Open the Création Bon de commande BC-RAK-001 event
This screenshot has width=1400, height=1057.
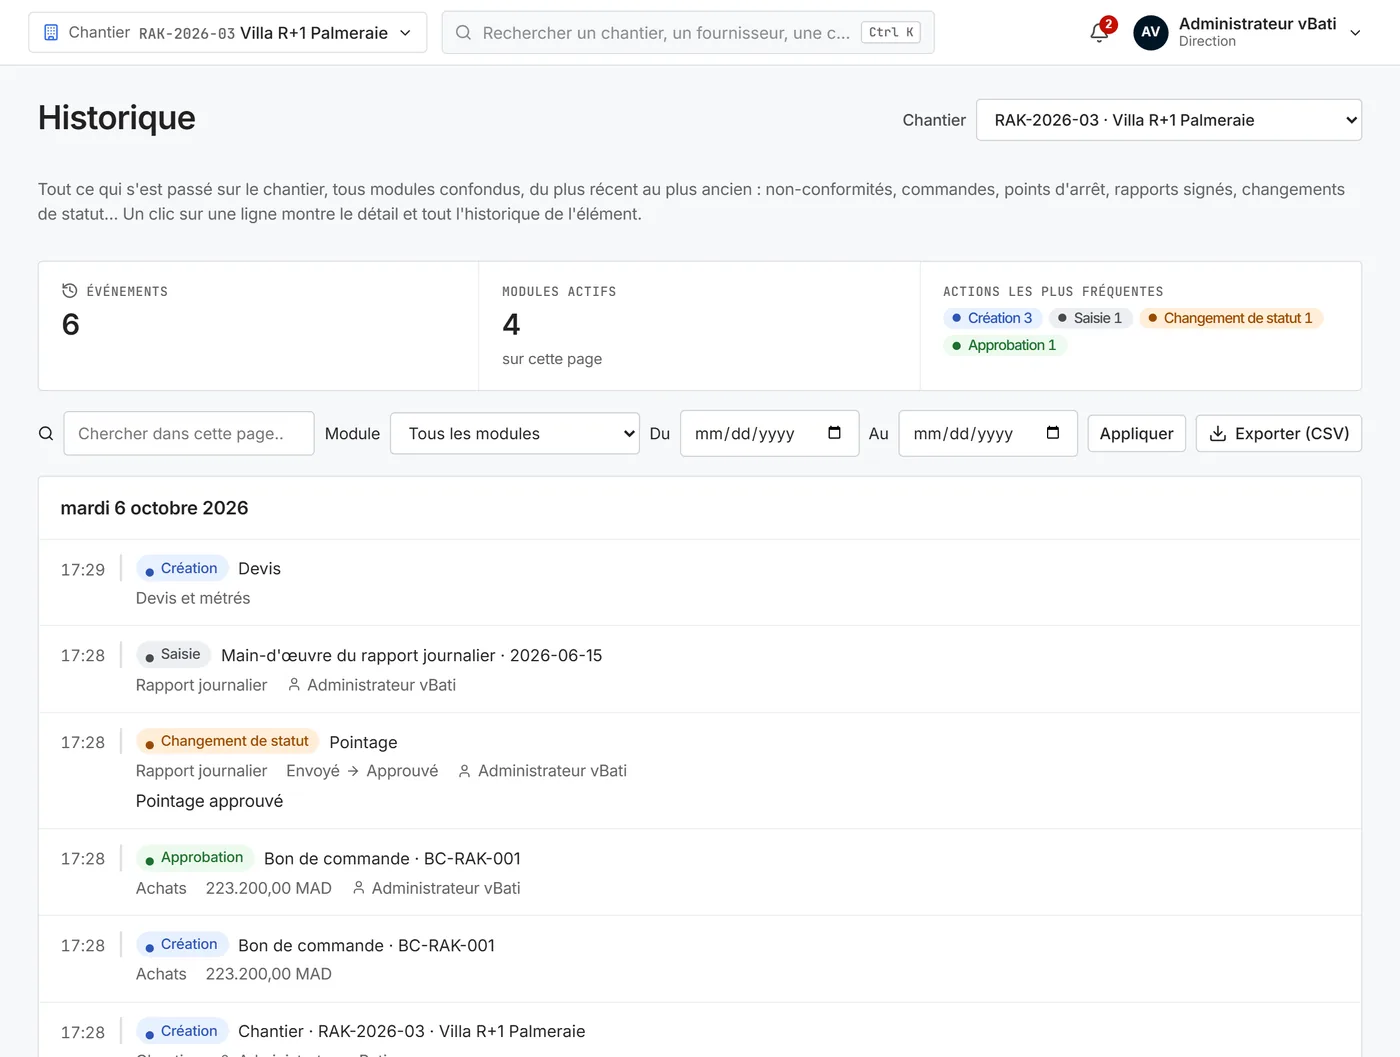tap(700, 959)
